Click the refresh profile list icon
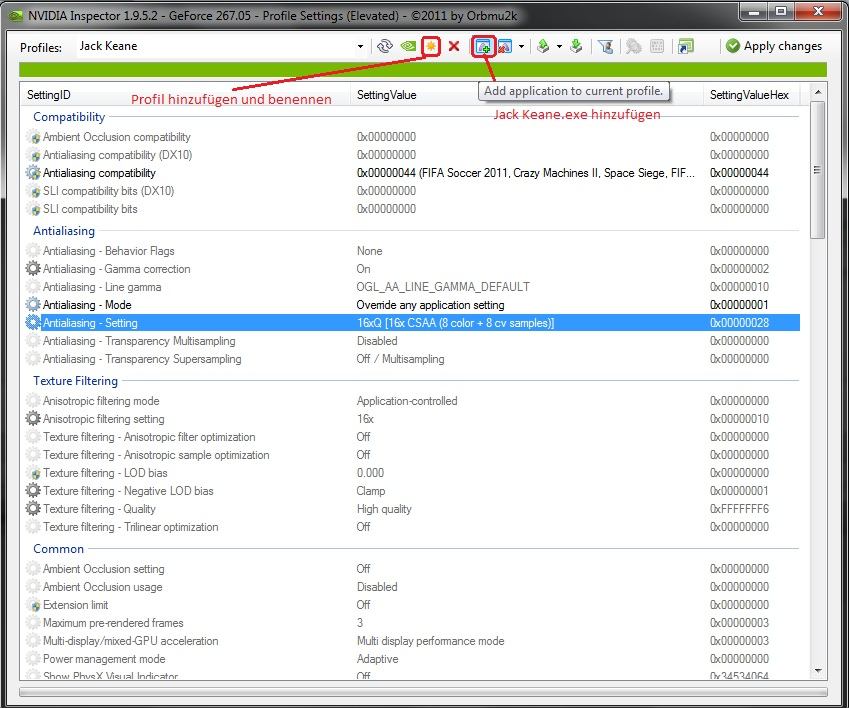Viewport: 849px width, 708px height. tap(384, 47)
